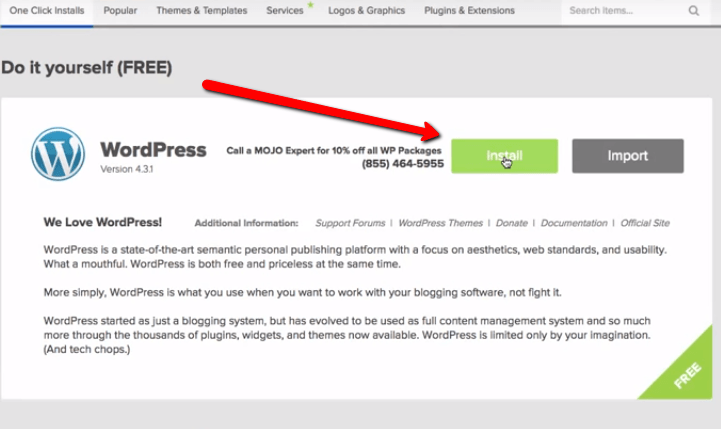Click the WordPress title text
The width and height of the screenshot is (721, 429).
[x=154, y=150]
